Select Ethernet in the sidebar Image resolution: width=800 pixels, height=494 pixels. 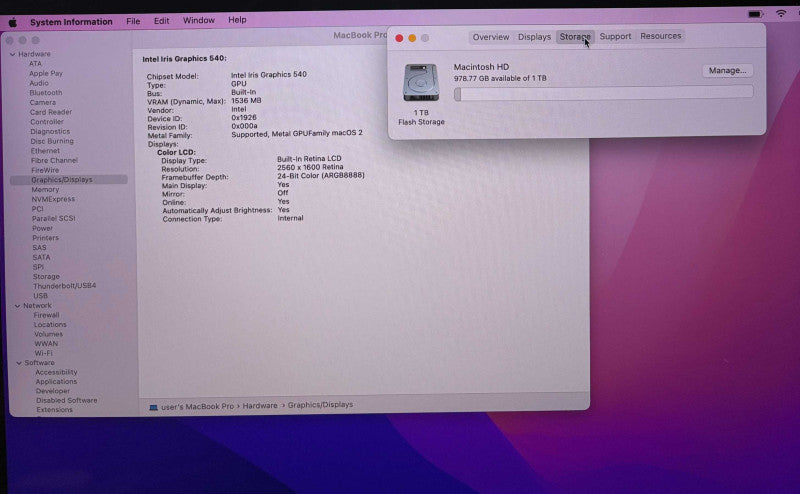click(45, 151)
